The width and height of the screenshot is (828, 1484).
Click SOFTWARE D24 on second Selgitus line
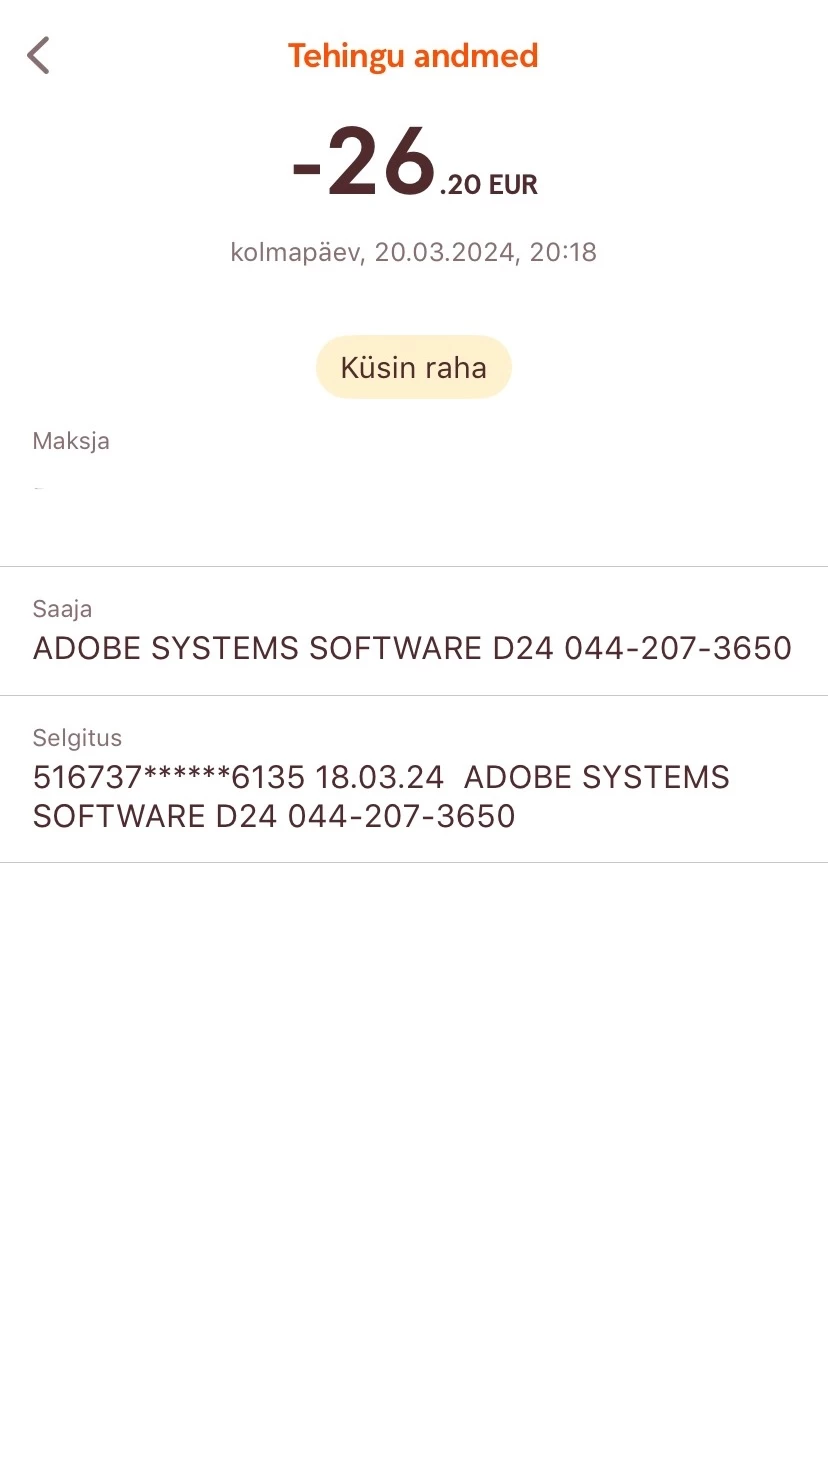click(155, 816)
